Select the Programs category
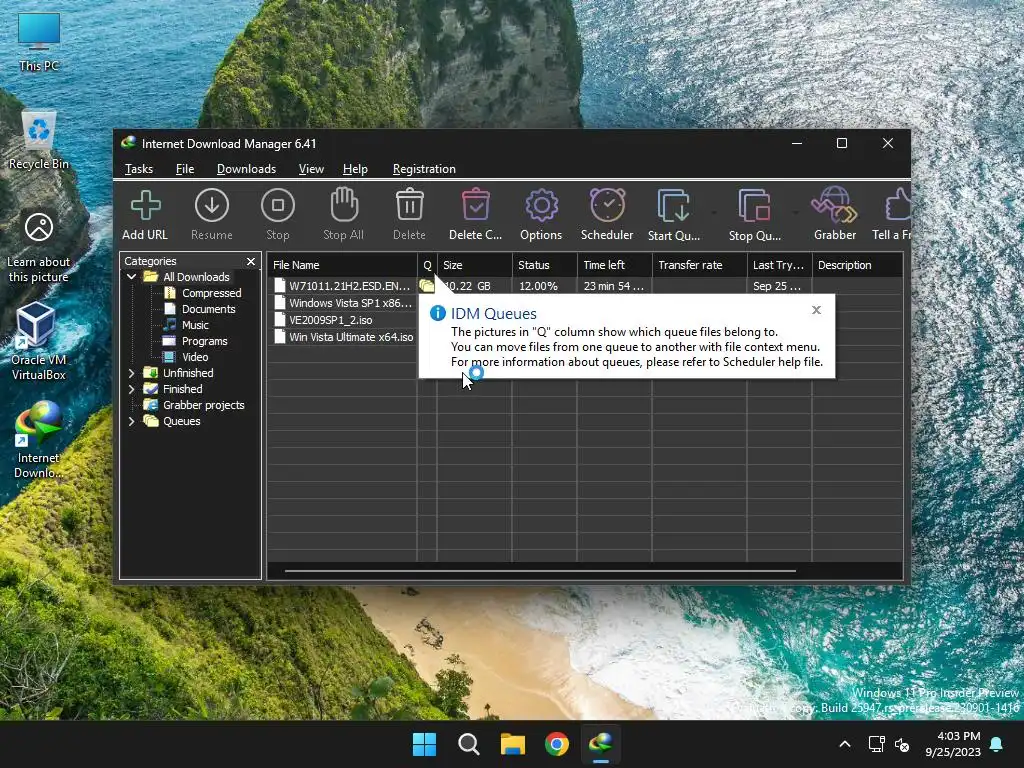The image size is (1024, 768). pyautogui.click(x=196, y=341)
